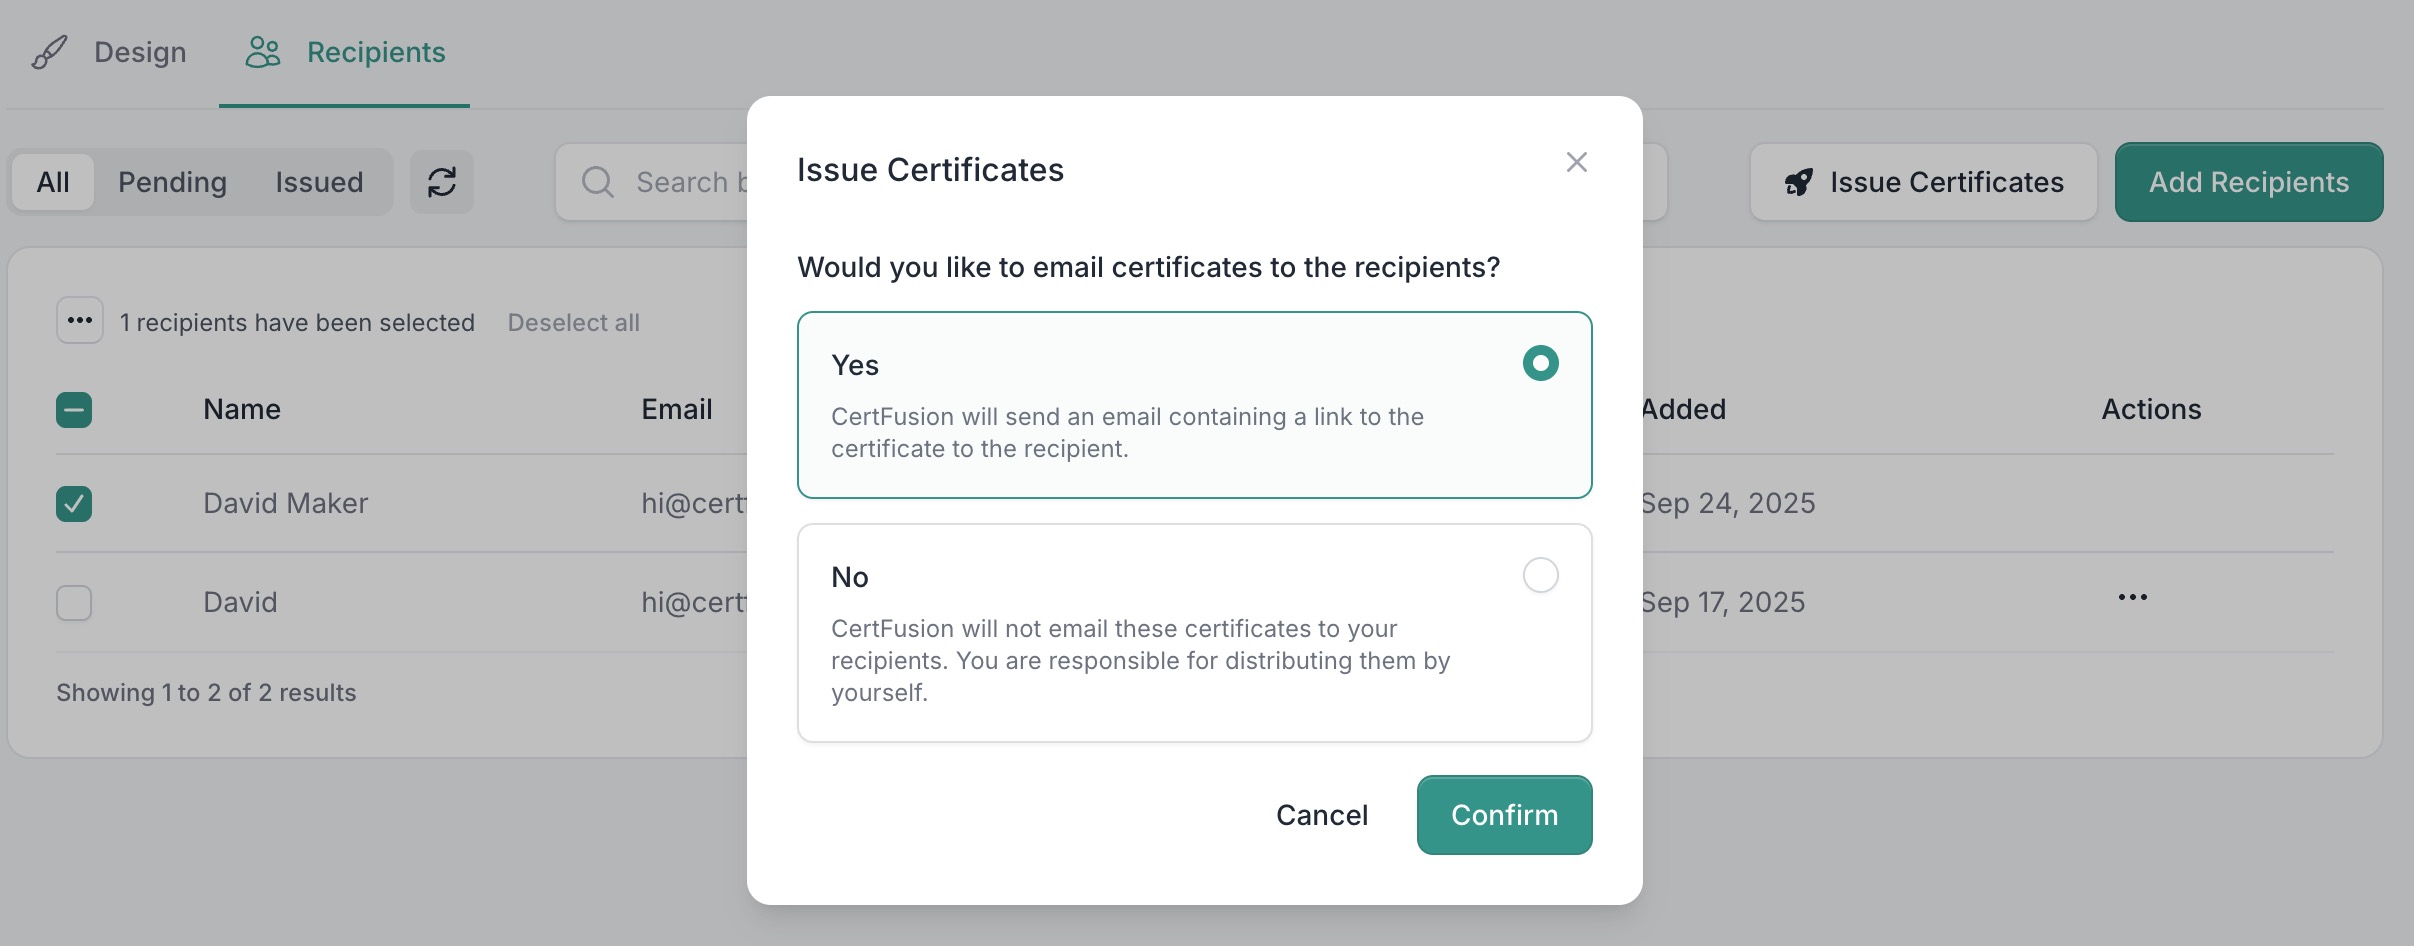Select the Yes email radio option
The image size is (2414, 946).
tap(1540, 363)
